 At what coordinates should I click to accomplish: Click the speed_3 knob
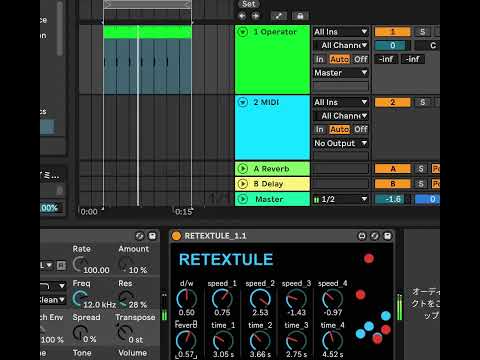(296, 298)
